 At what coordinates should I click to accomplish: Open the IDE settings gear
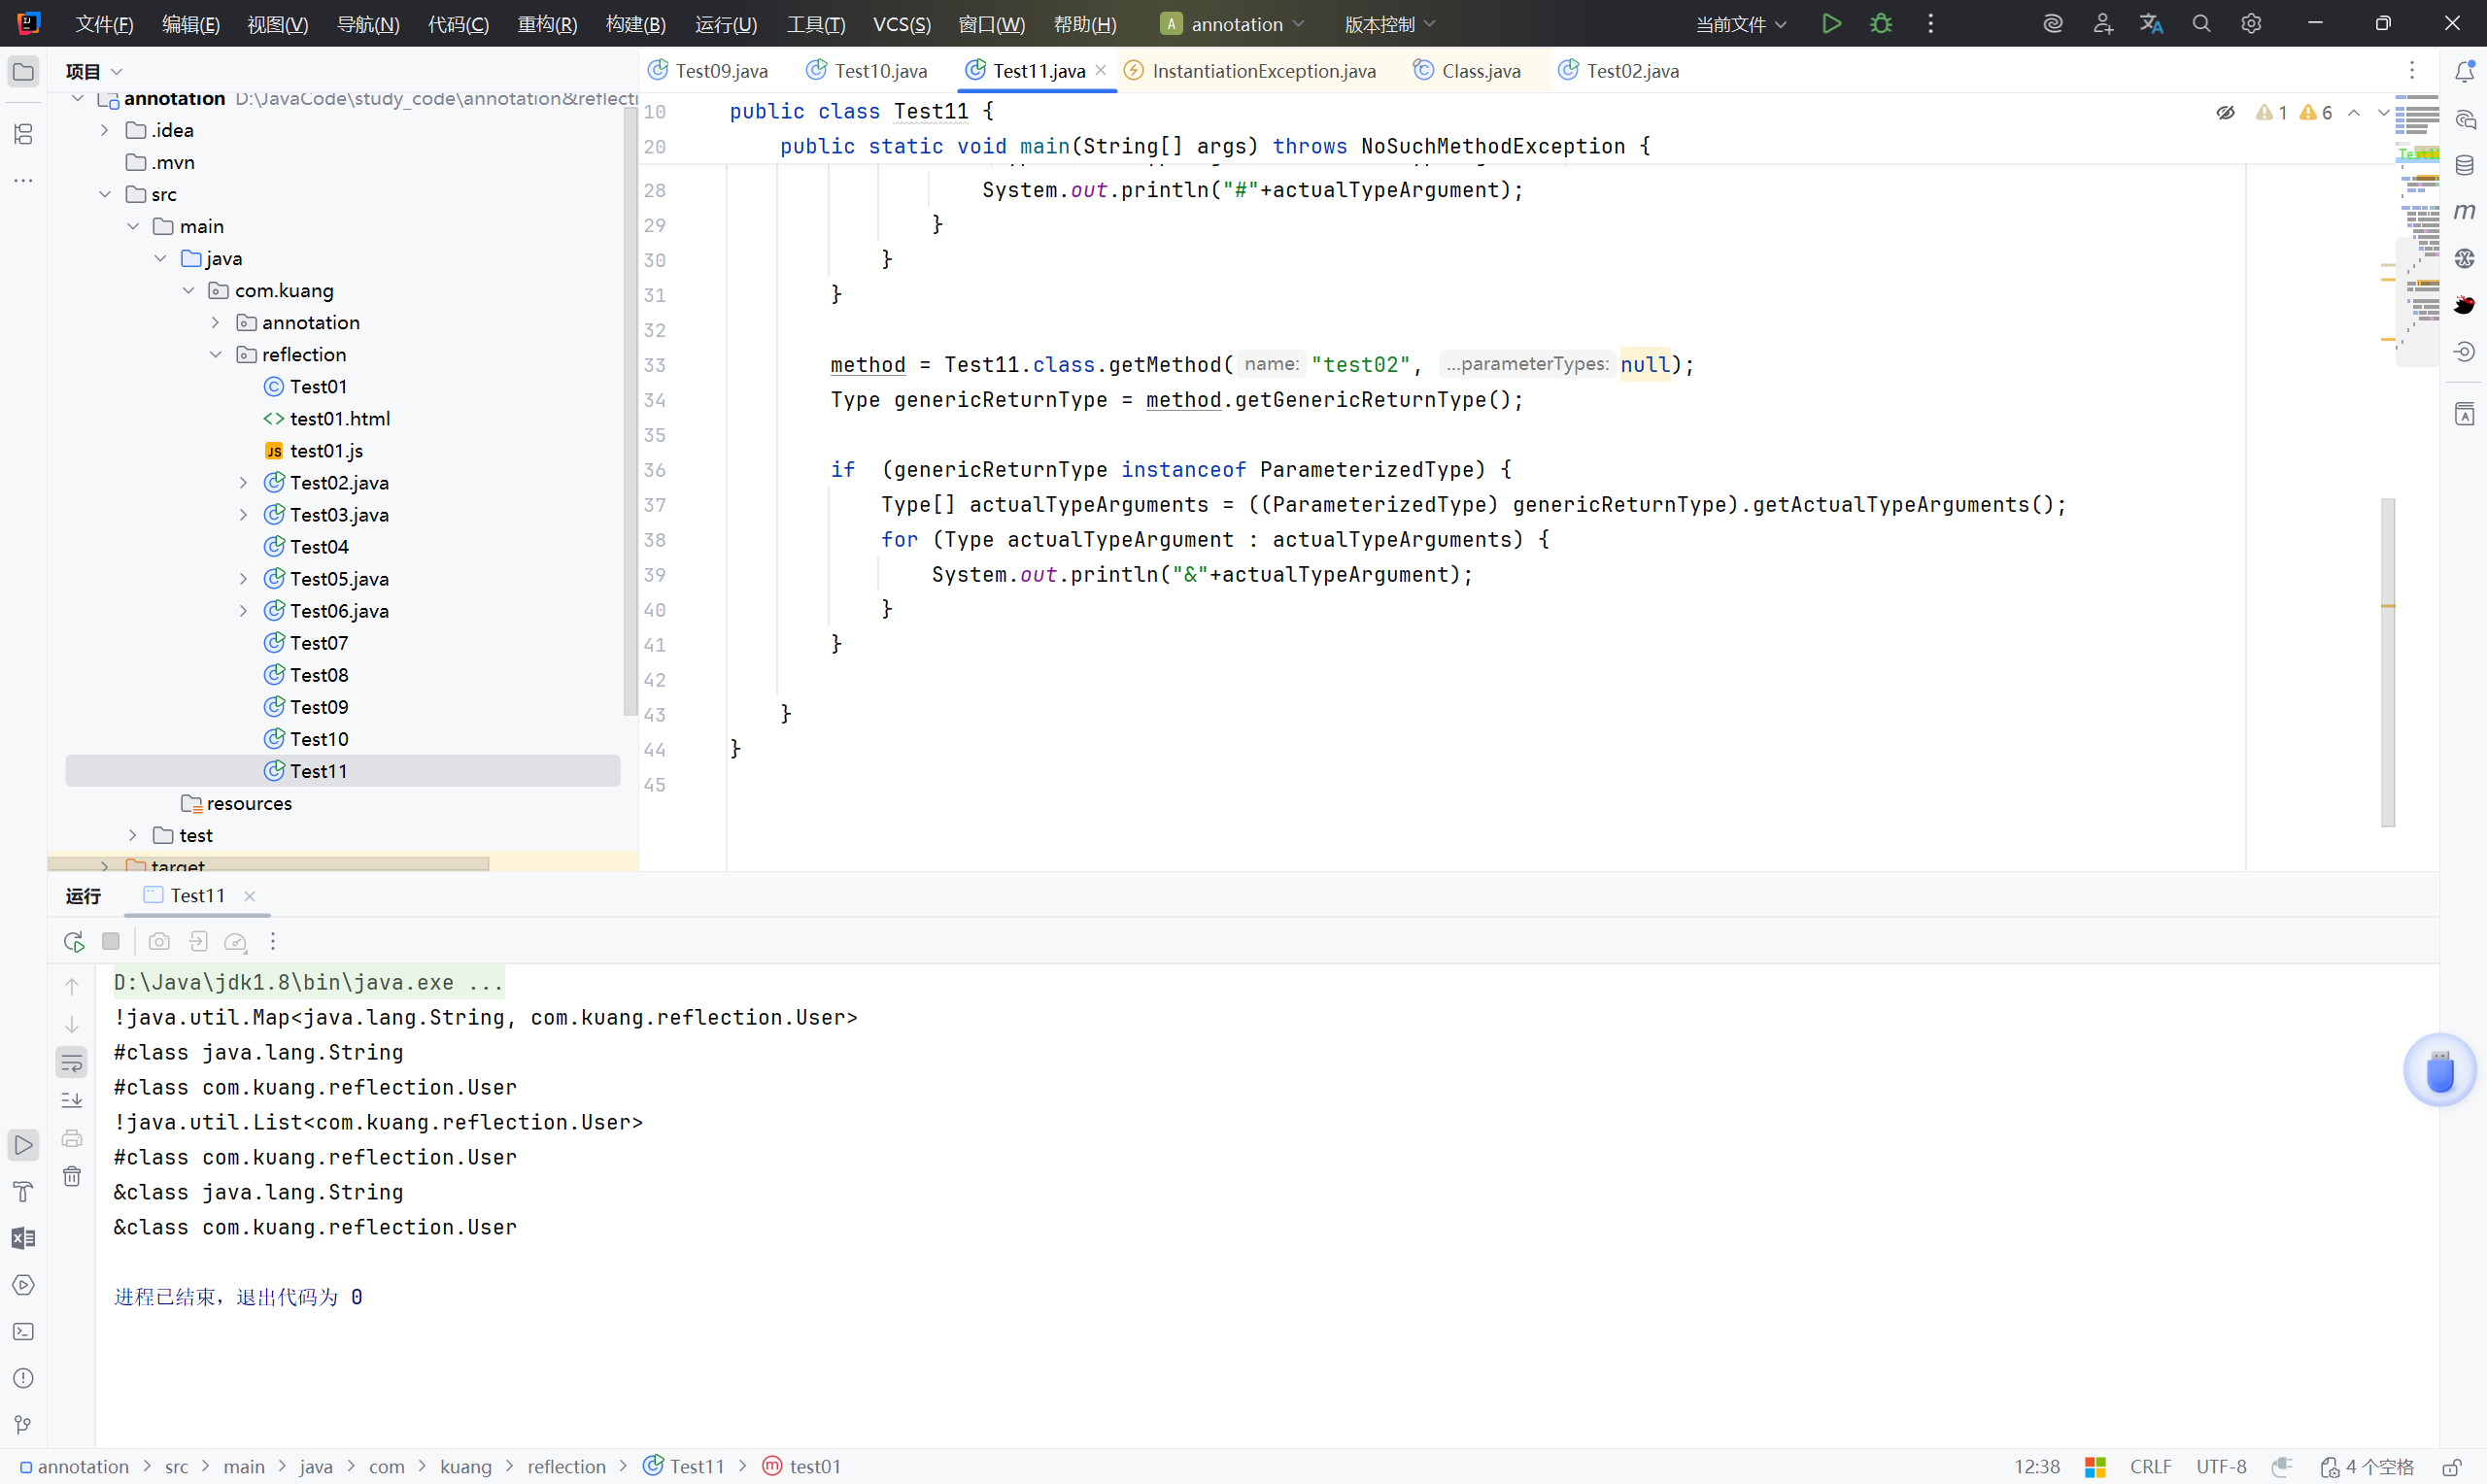tap(2250, 23)
